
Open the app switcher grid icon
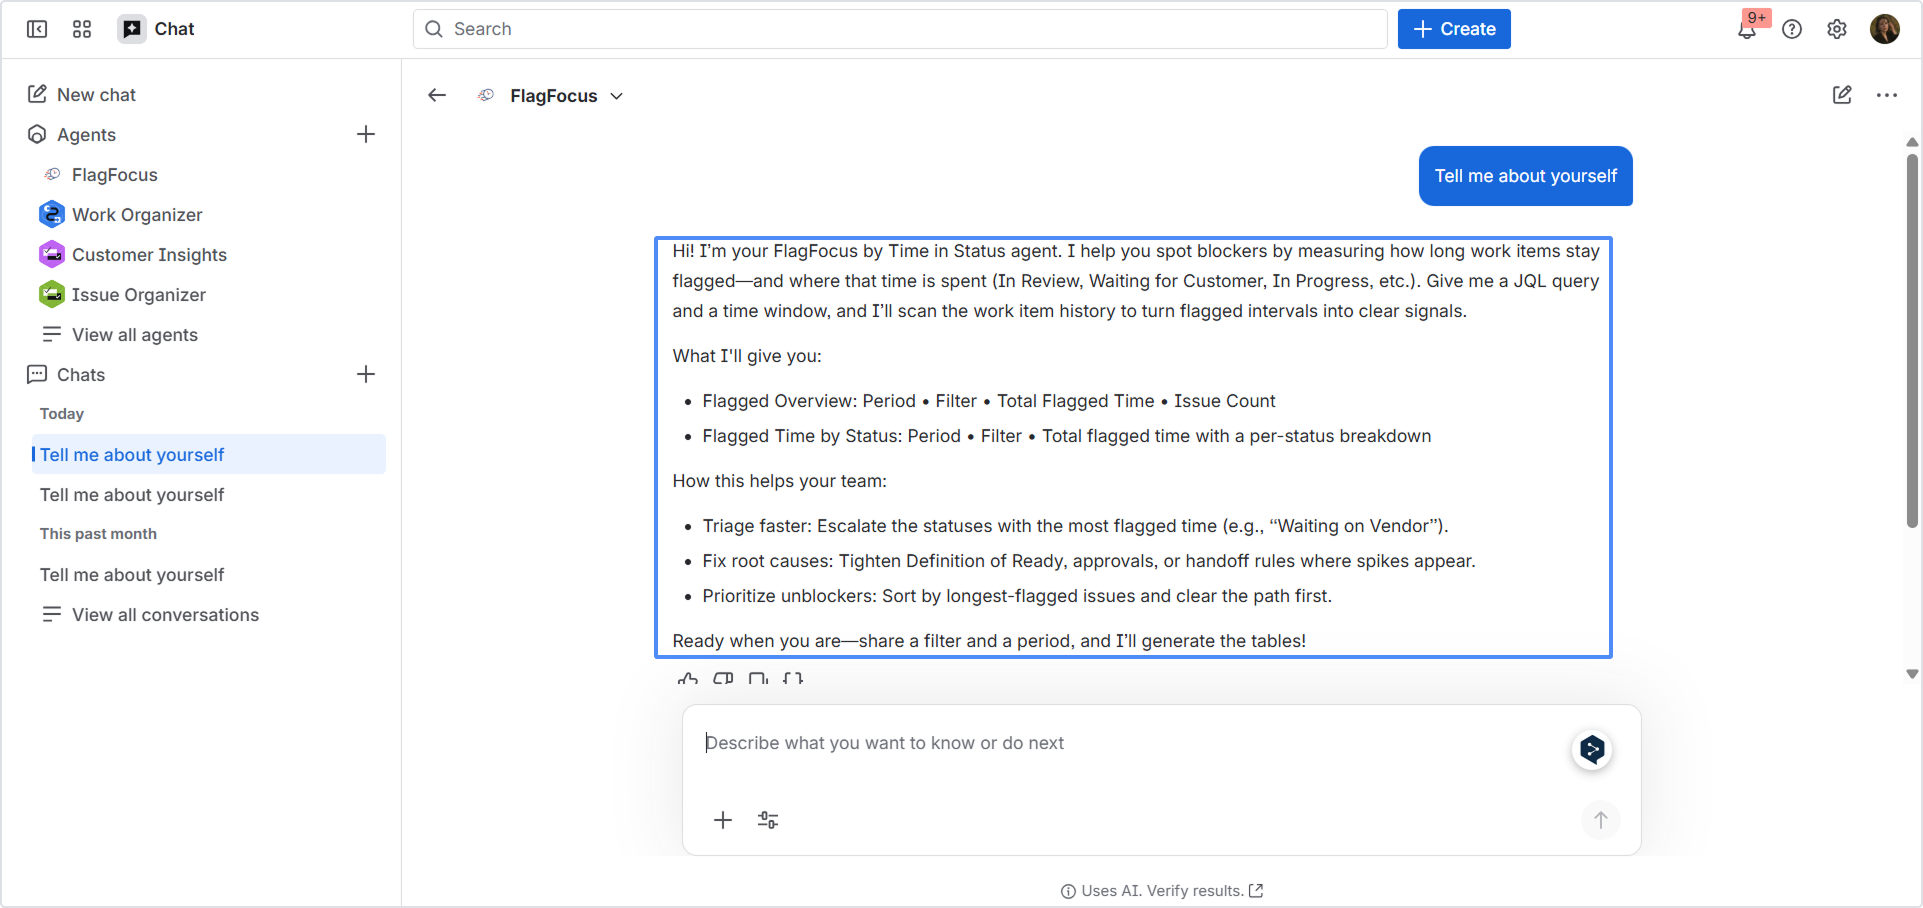pyautogui.click(x=82, y=29)
